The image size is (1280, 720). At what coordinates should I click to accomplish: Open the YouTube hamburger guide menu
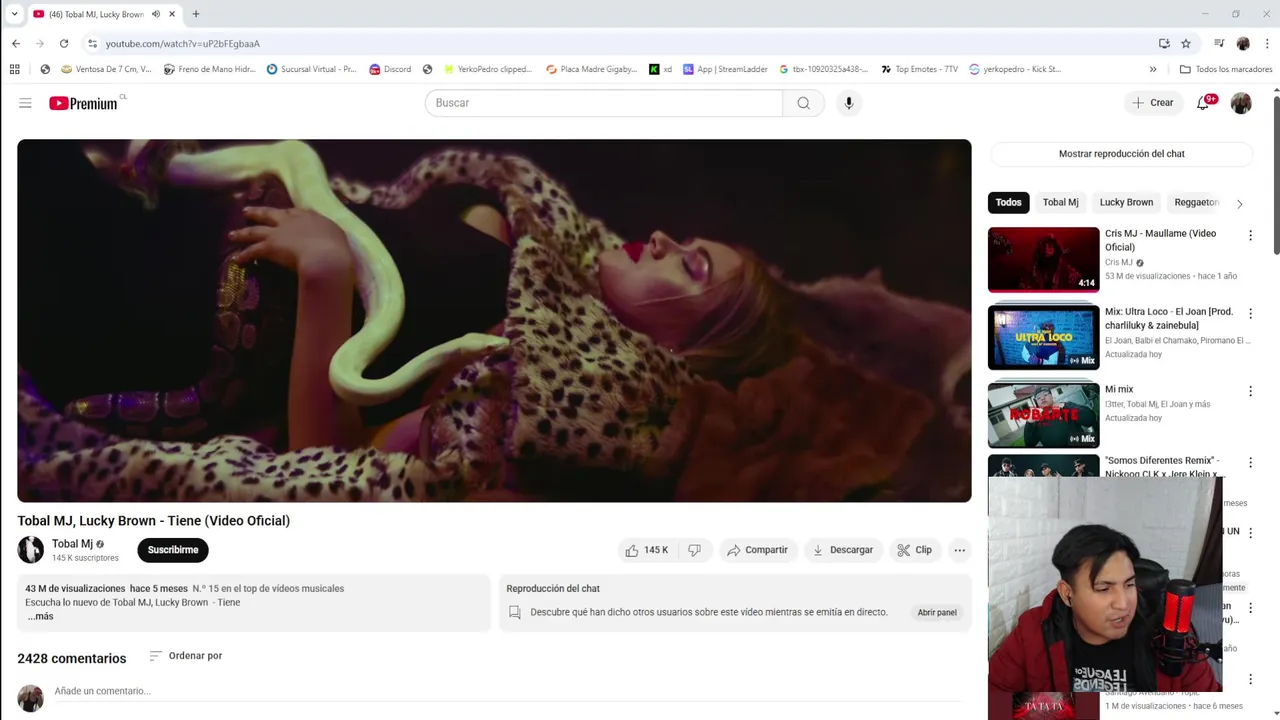tap(25, 103)
